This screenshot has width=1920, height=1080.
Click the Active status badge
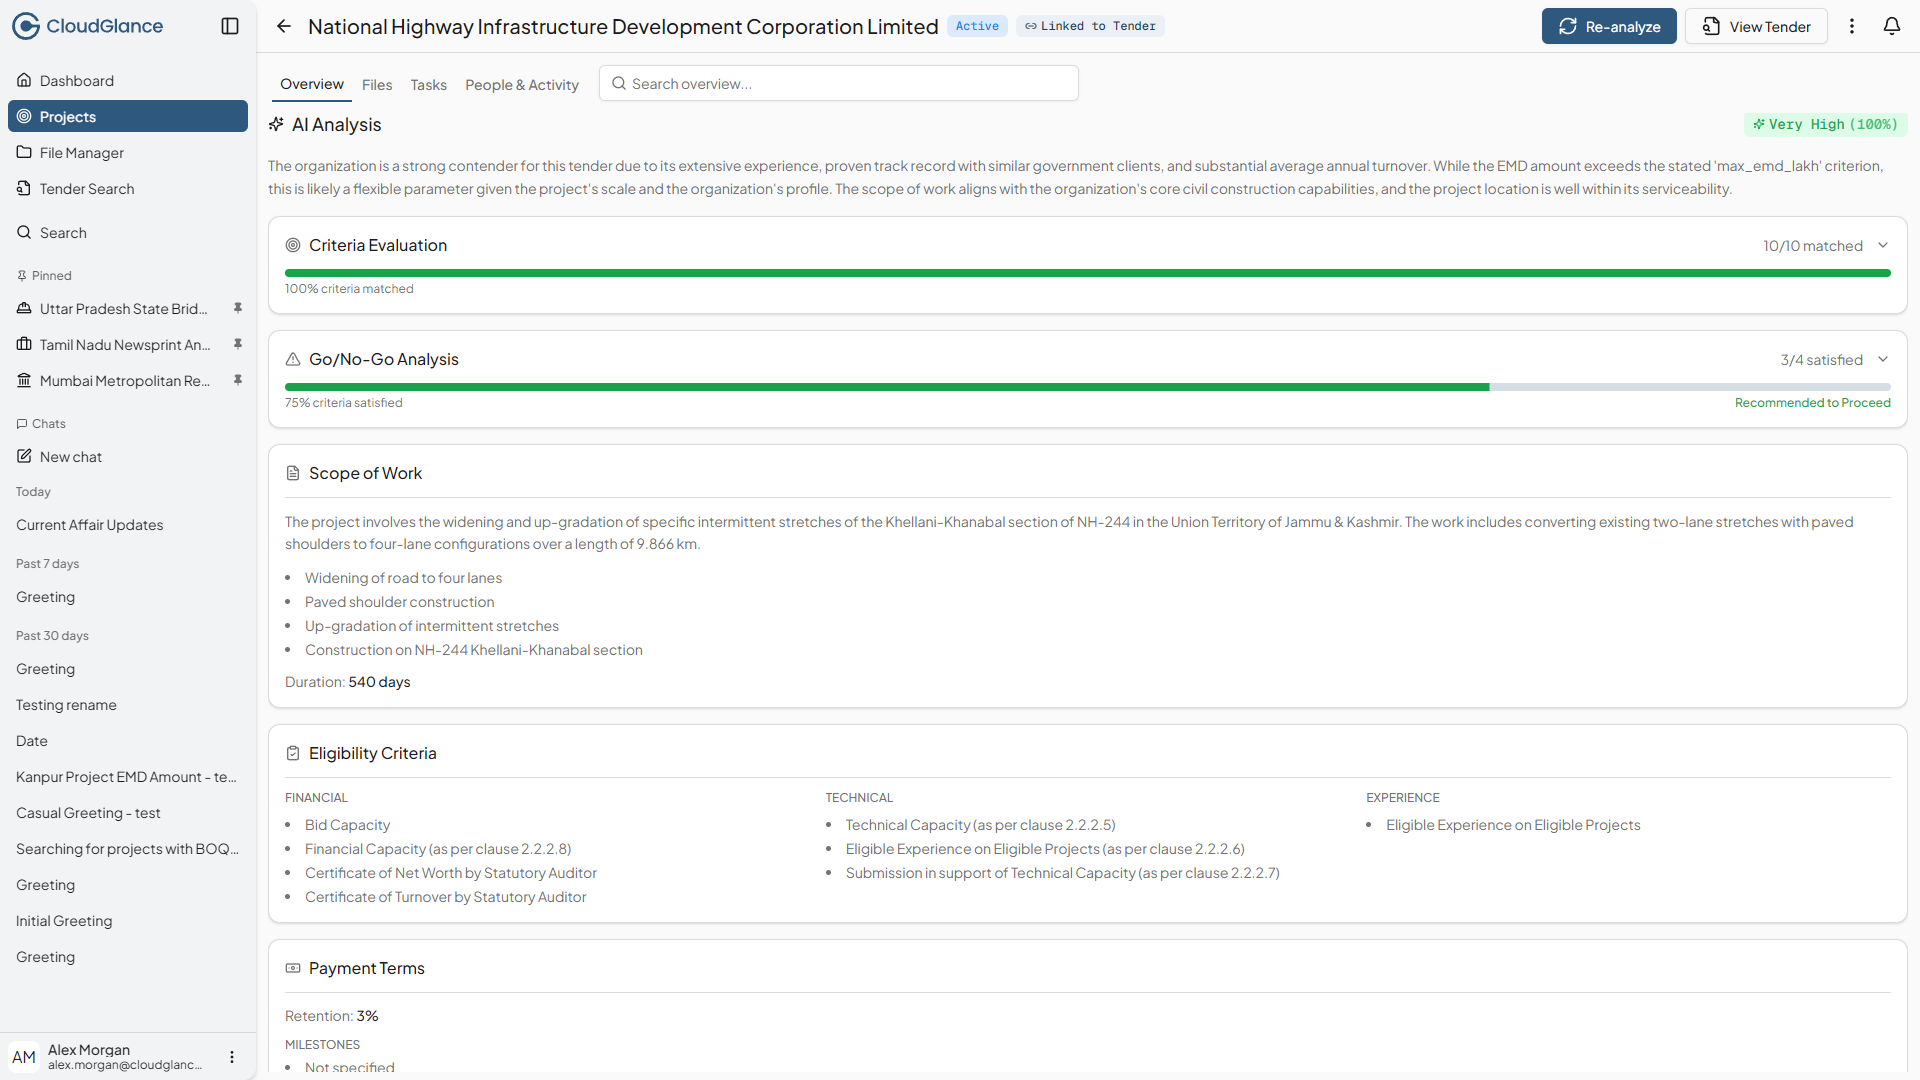coord(977,26)
